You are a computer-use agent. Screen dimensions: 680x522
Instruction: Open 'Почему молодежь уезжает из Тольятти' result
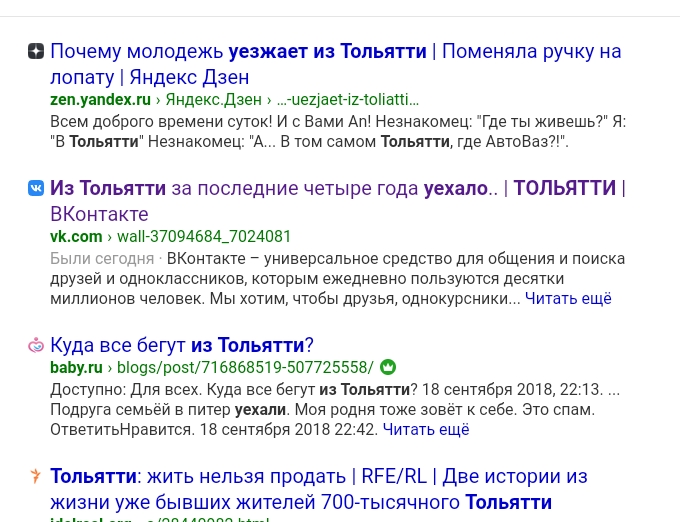point(336,64)
